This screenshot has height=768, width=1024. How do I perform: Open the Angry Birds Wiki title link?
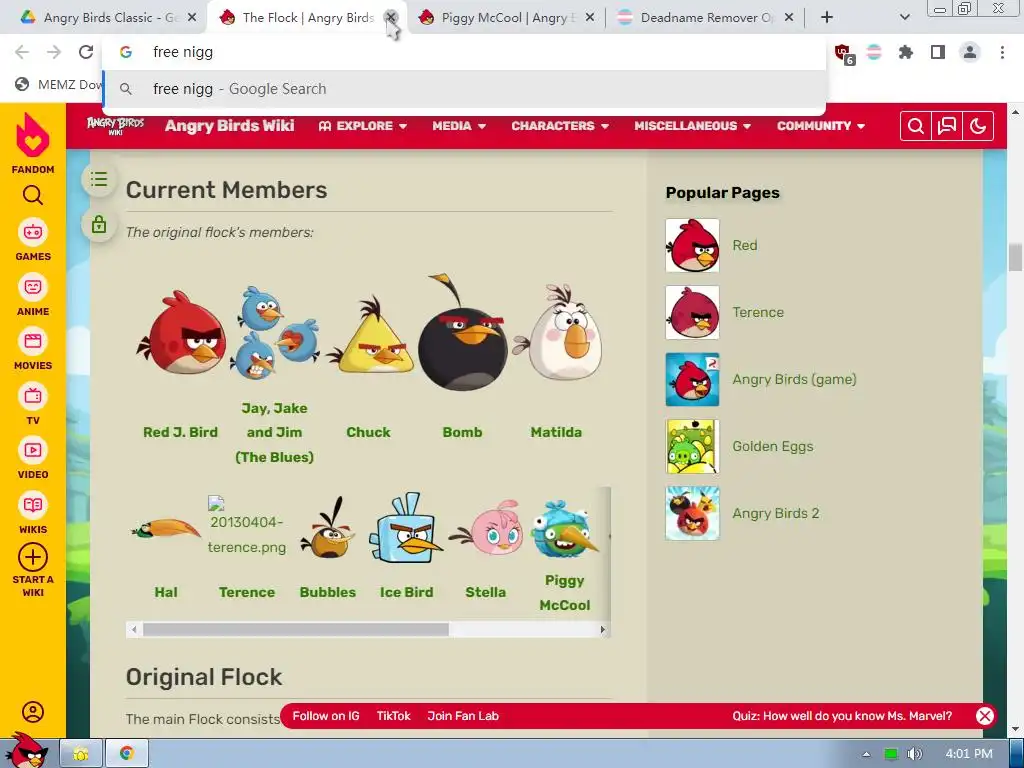(x=229, y=125)
